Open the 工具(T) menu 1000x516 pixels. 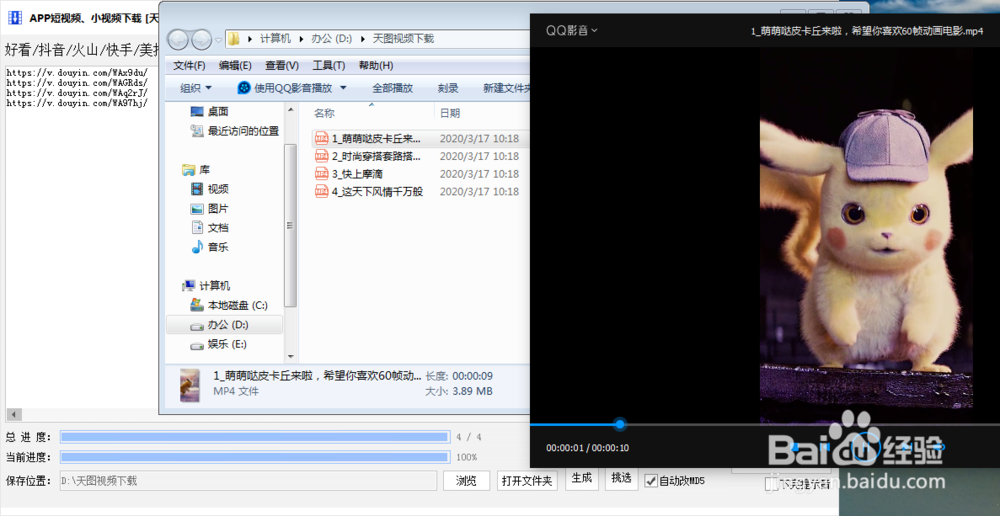pos(328,66)
